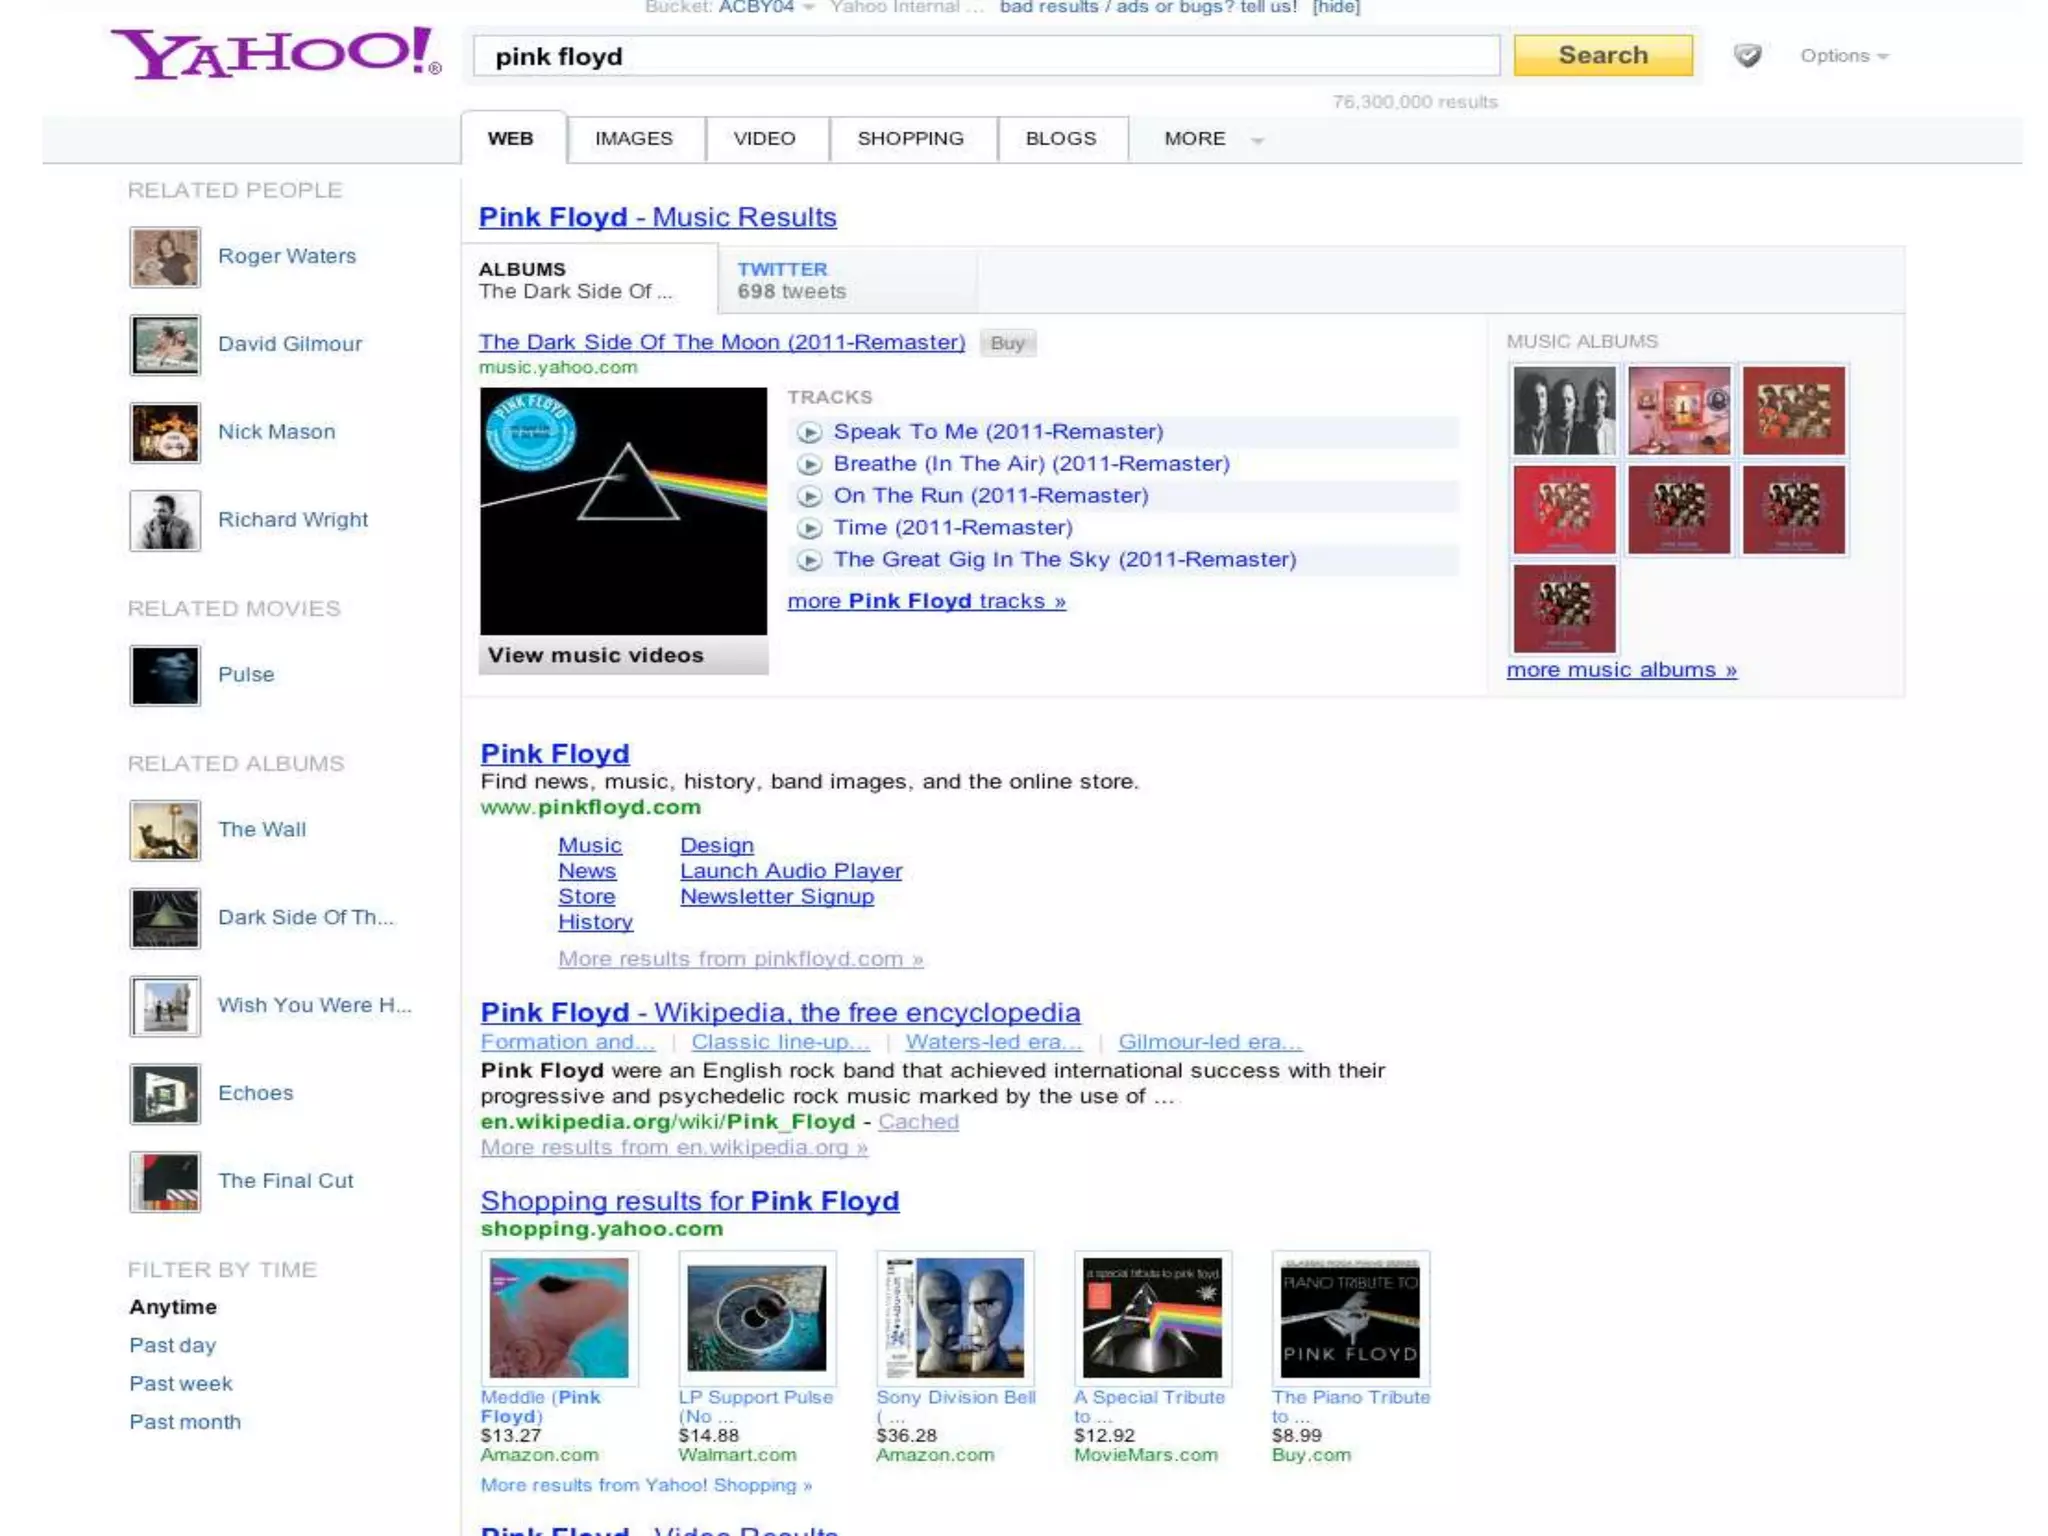
Task: Click the Meddle shopping product image
Action: 559,1317
